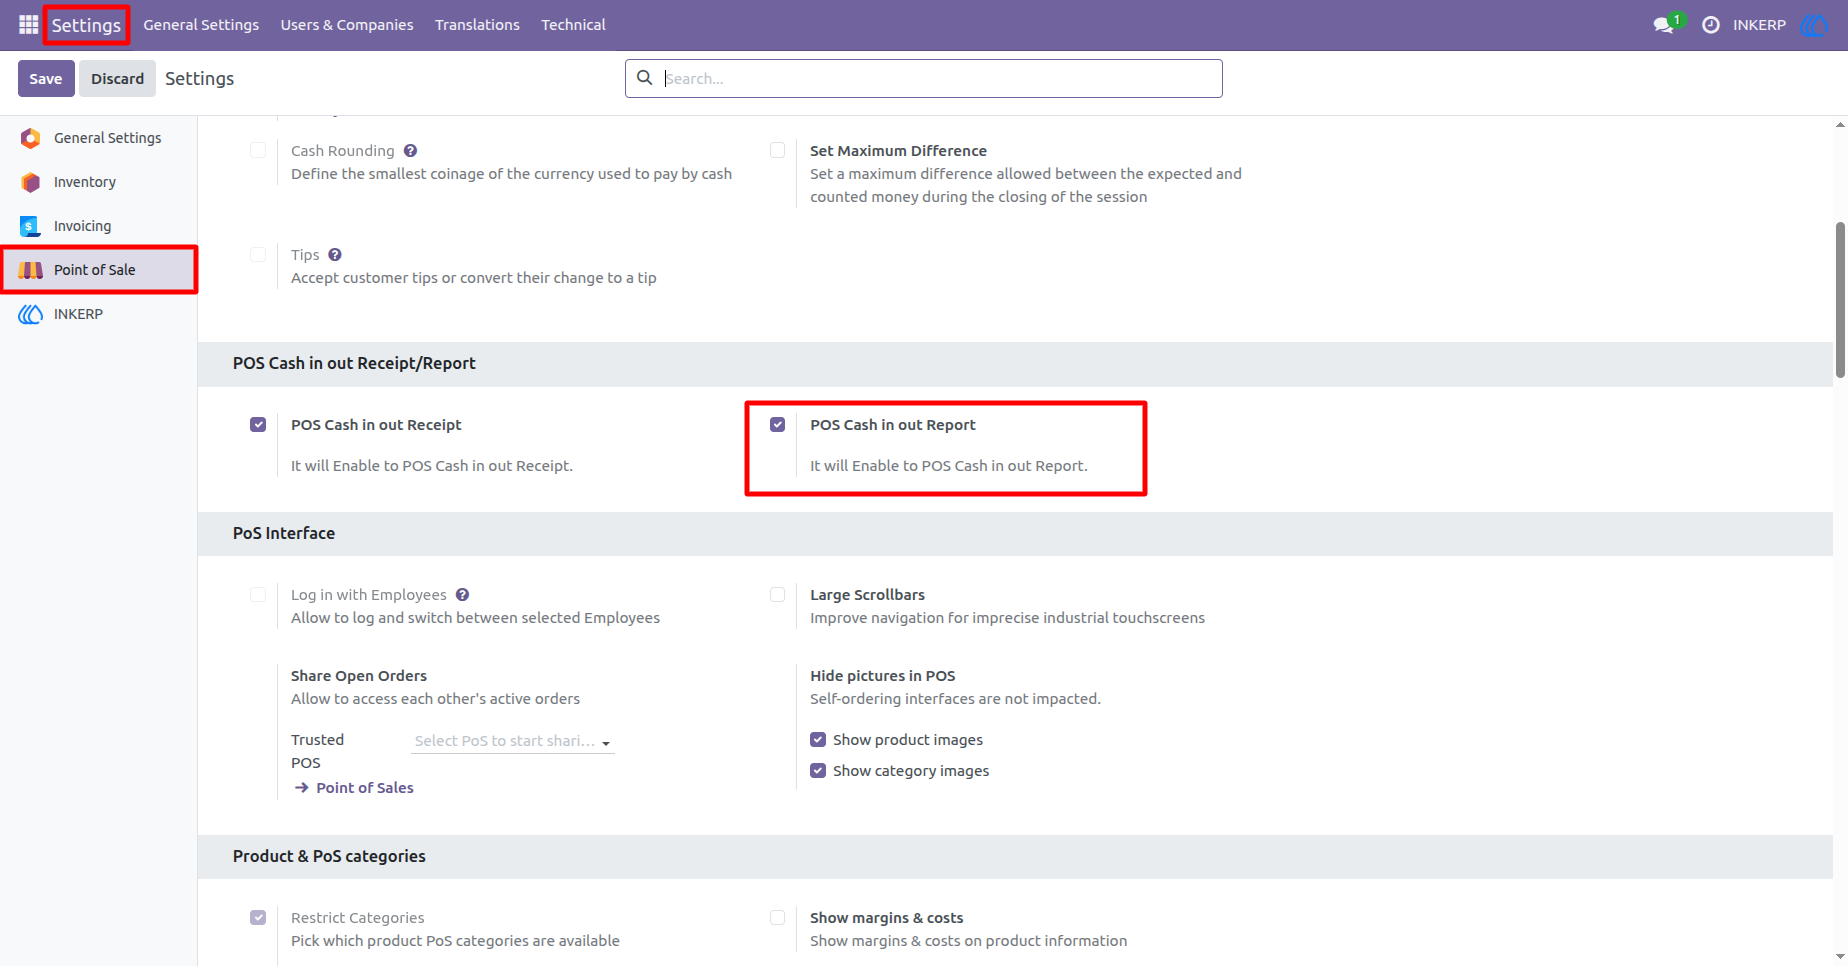Click the arrow icon before Point of Sales
This screenshot has width=1848, height=966.
(301, 788)
